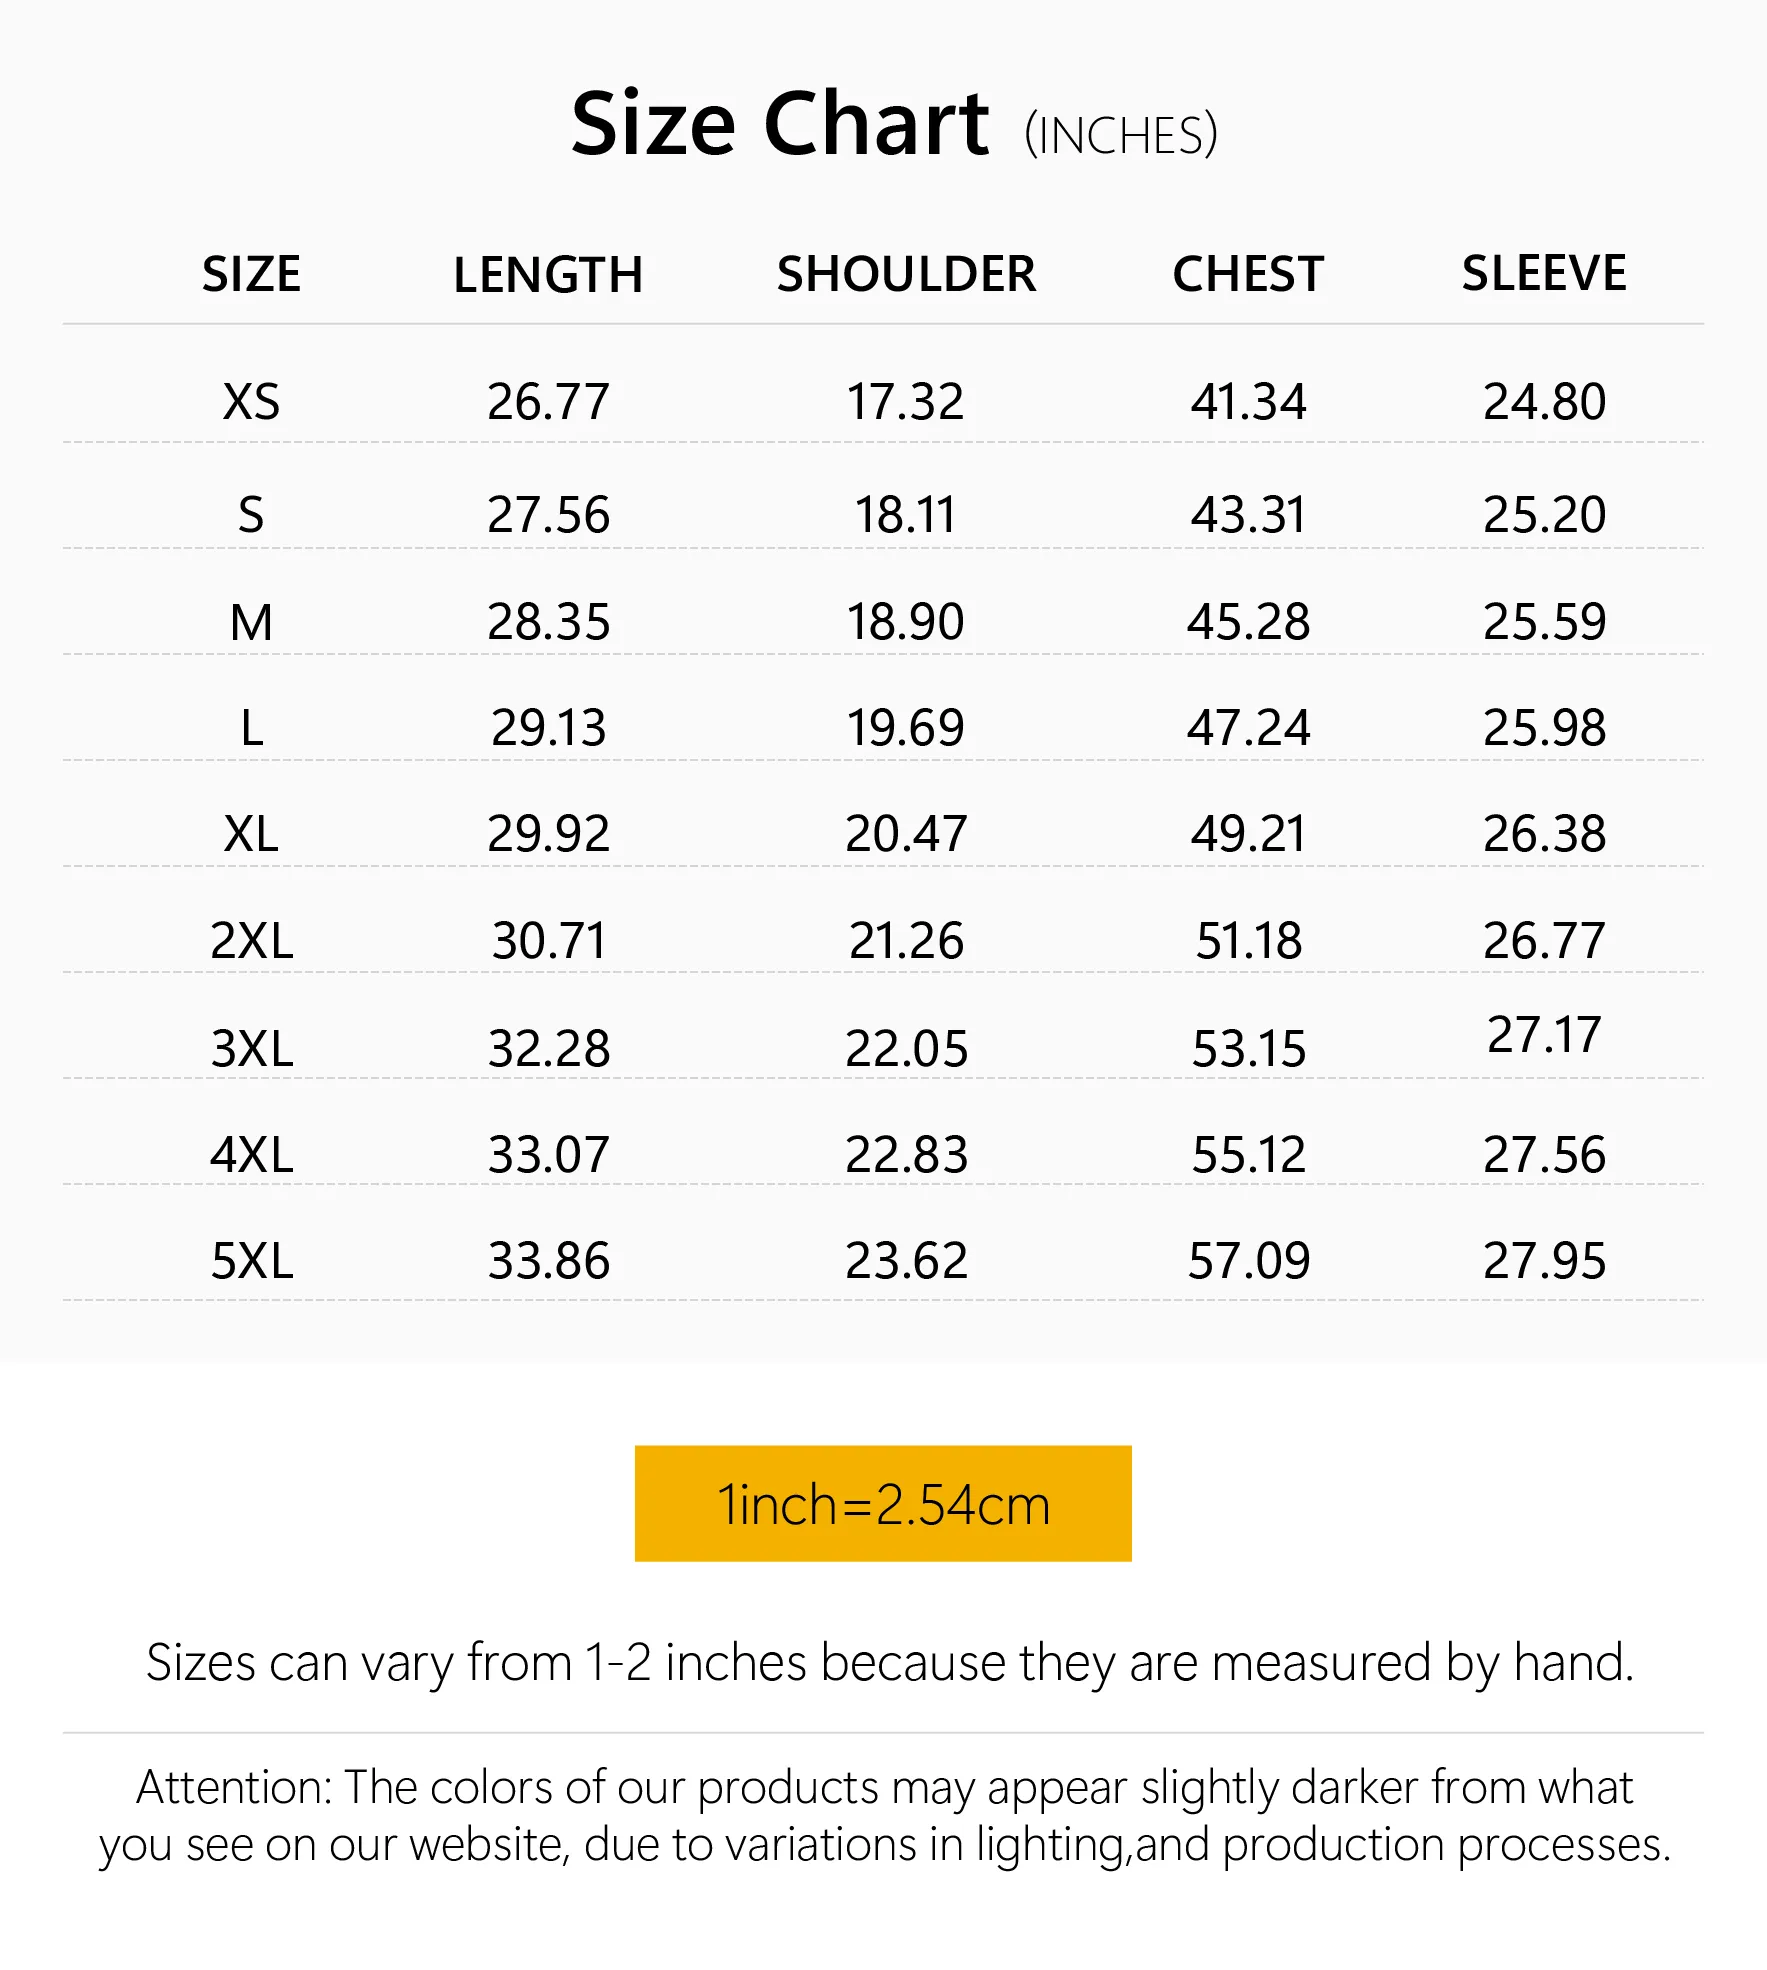Image resolution: width=1767 pixels, height=1970 pixels.
Task: Click the L length value 29.13
Action: pyautogui.click(x=548, y=727)
